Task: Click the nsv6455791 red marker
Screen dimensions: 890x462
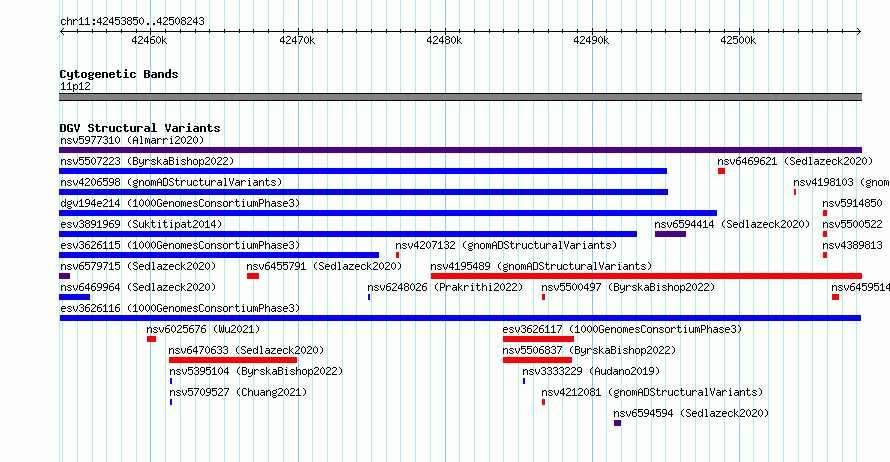Action: click(253, 276)
